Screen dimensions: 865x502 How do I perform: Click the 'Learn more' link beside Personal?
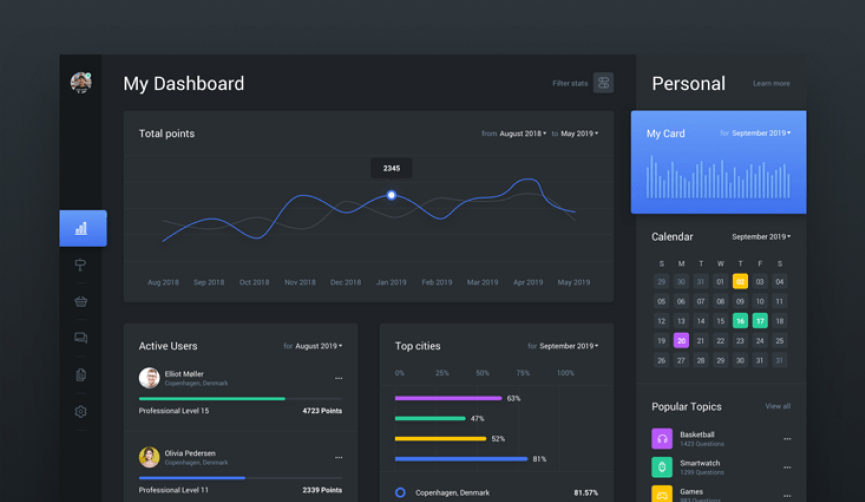pyautogui.click(x=771, y=84)
